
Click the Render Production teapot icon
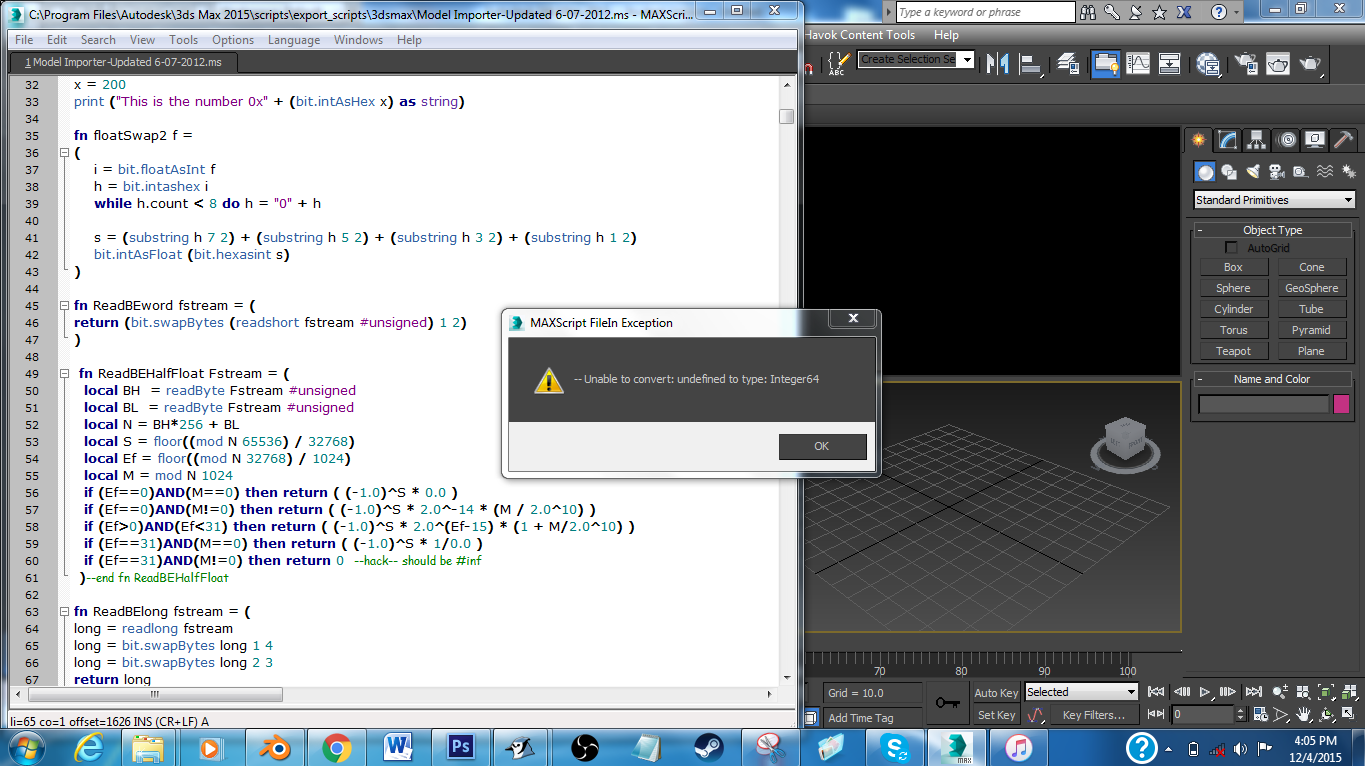(x=1312, y=64)
